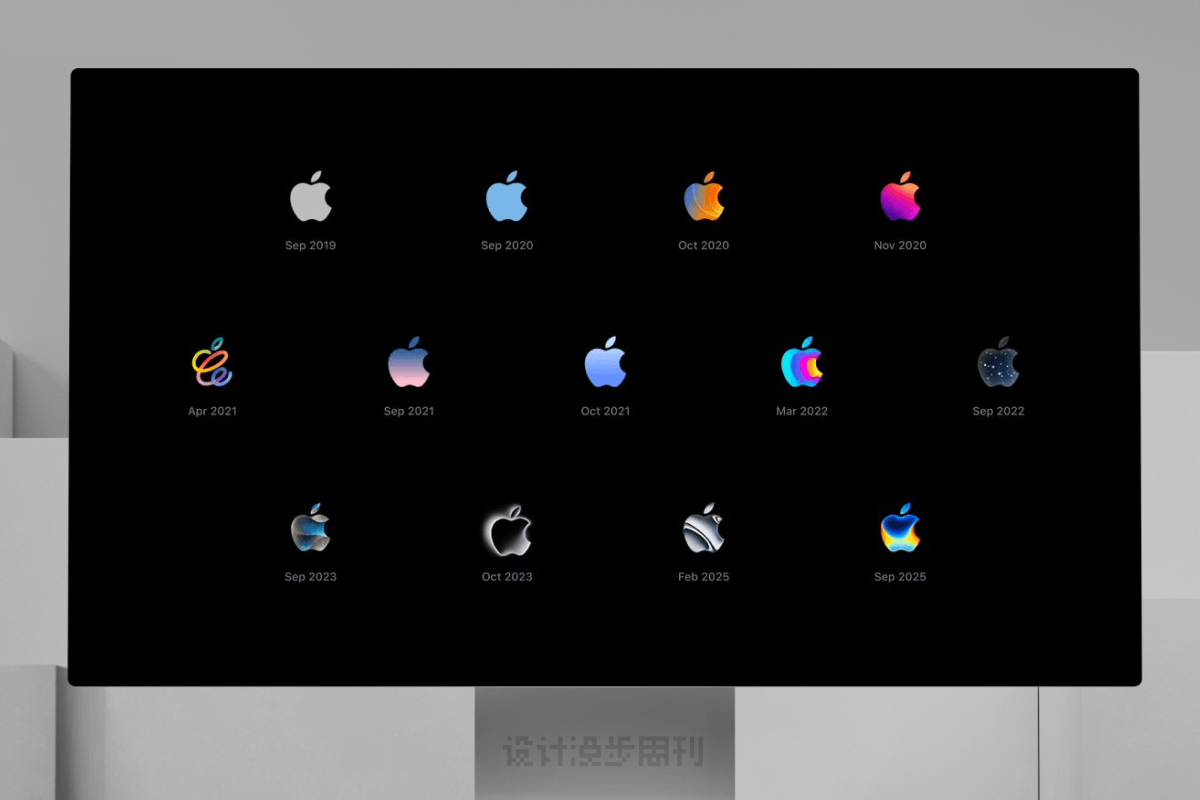The image size is (1200, 800).
Task: Open the blue gradient Oct 2021 Apple logo
Action: coord(605,364)
